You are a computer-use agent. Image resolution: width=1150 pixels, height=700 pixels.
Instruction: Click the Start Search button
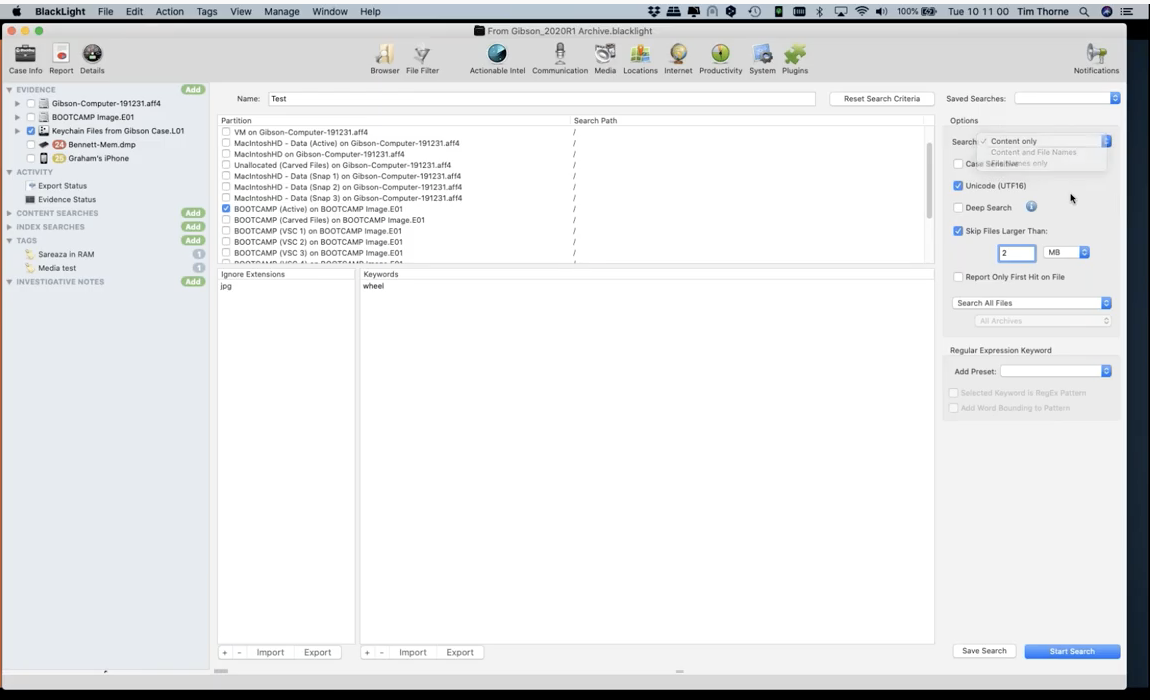[x=1071, y=651]
